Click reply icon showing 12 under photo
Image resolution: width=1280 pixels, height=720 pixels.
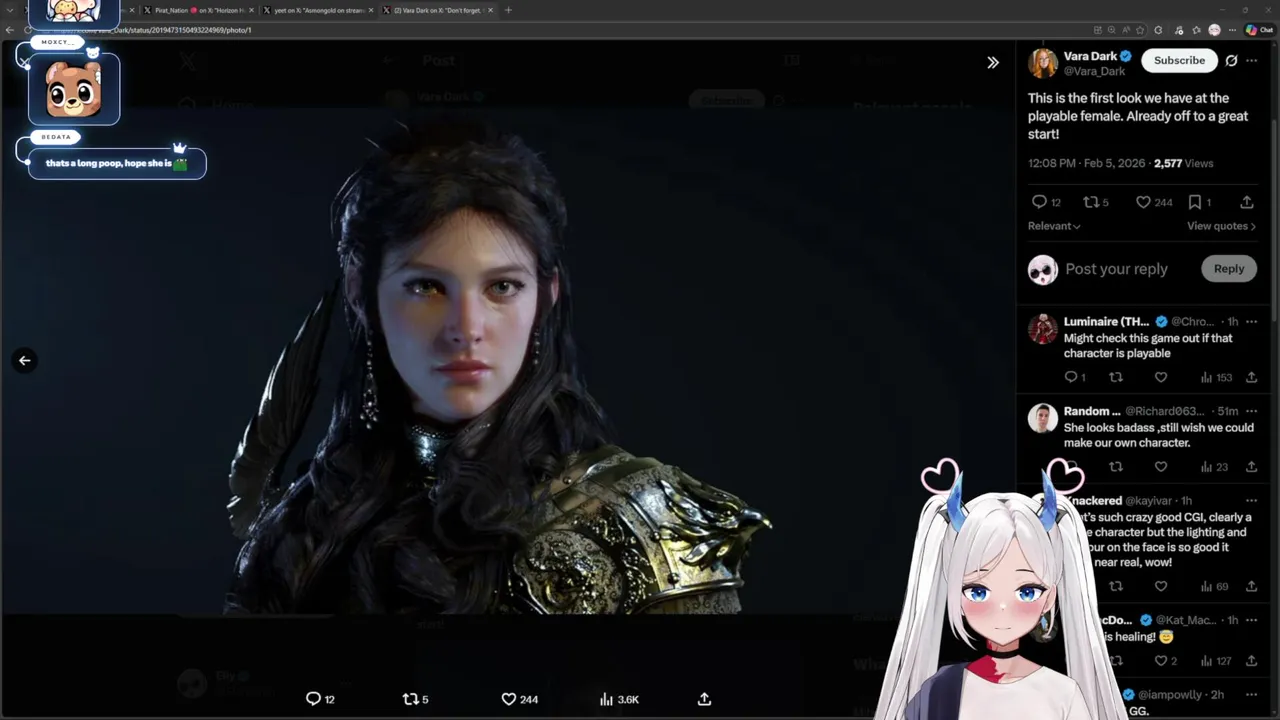tap(320, 699)
